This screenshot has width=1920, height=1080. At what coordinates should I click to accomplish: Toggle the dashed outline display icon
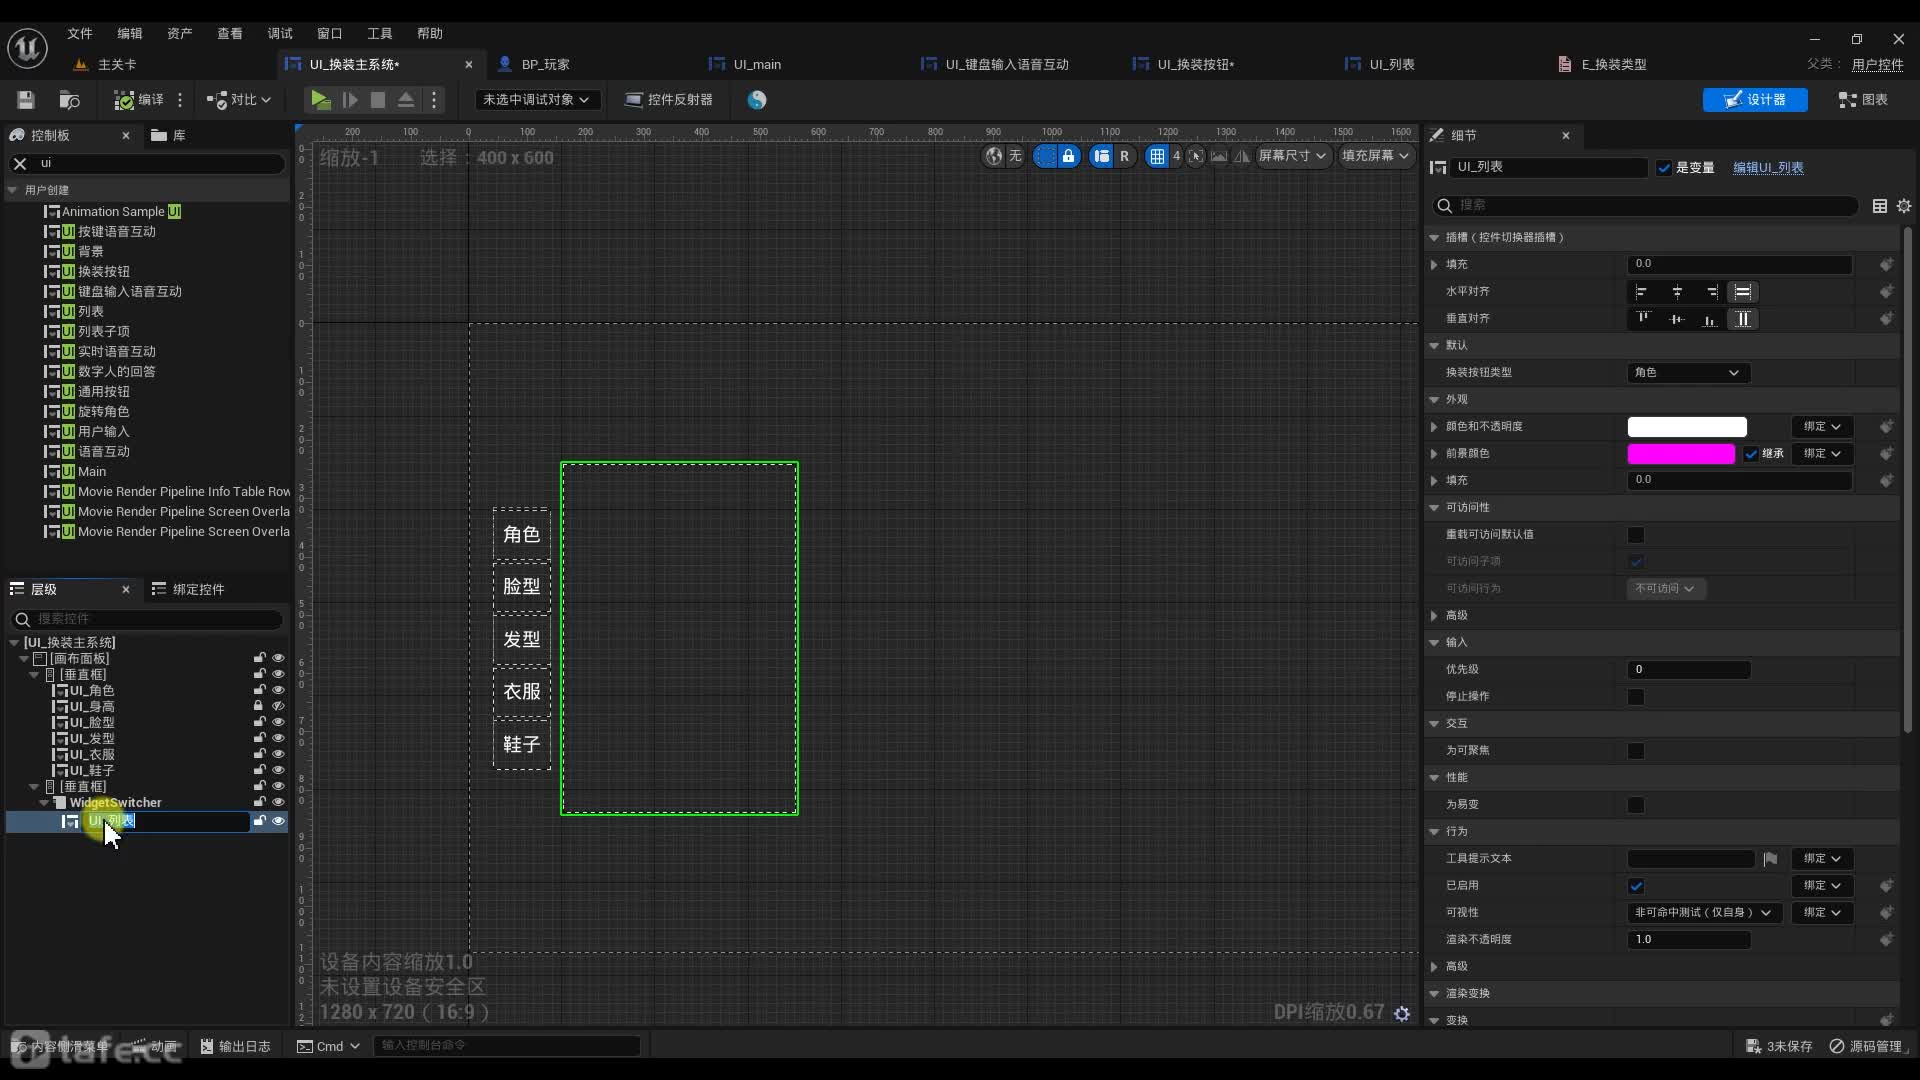coord(1045,156)
